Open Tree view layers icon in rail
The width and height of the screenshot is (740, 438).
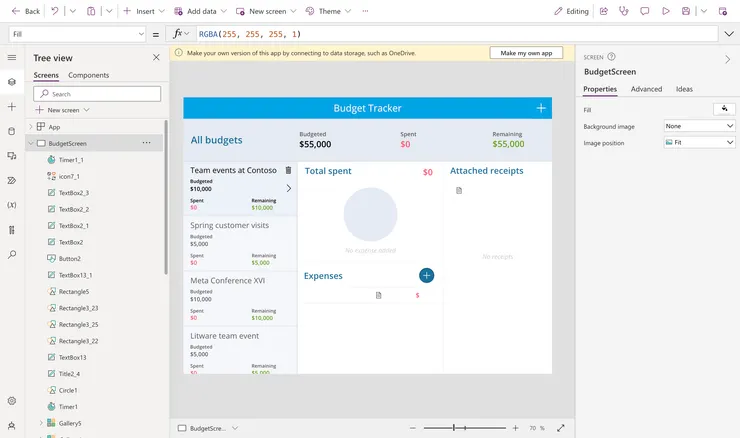point(12,82)
